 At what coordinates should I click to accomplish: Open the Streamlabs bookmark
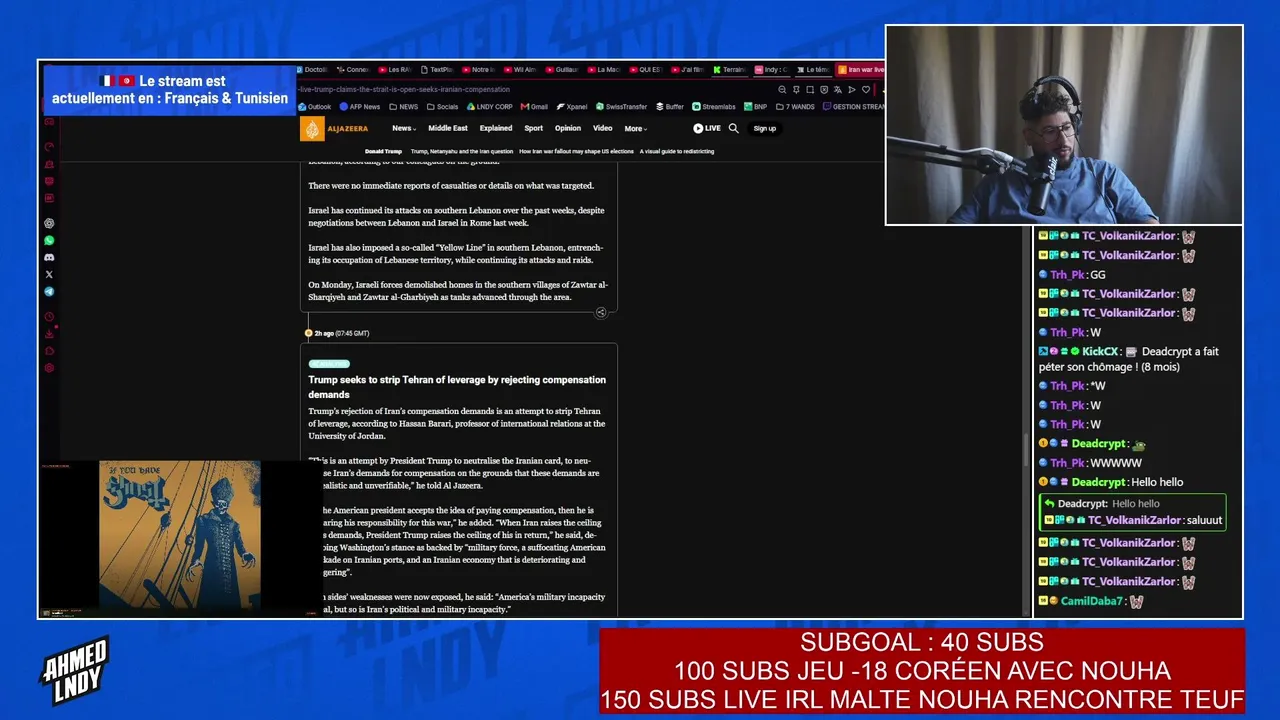pyautogui.click(x=714, y=106)
